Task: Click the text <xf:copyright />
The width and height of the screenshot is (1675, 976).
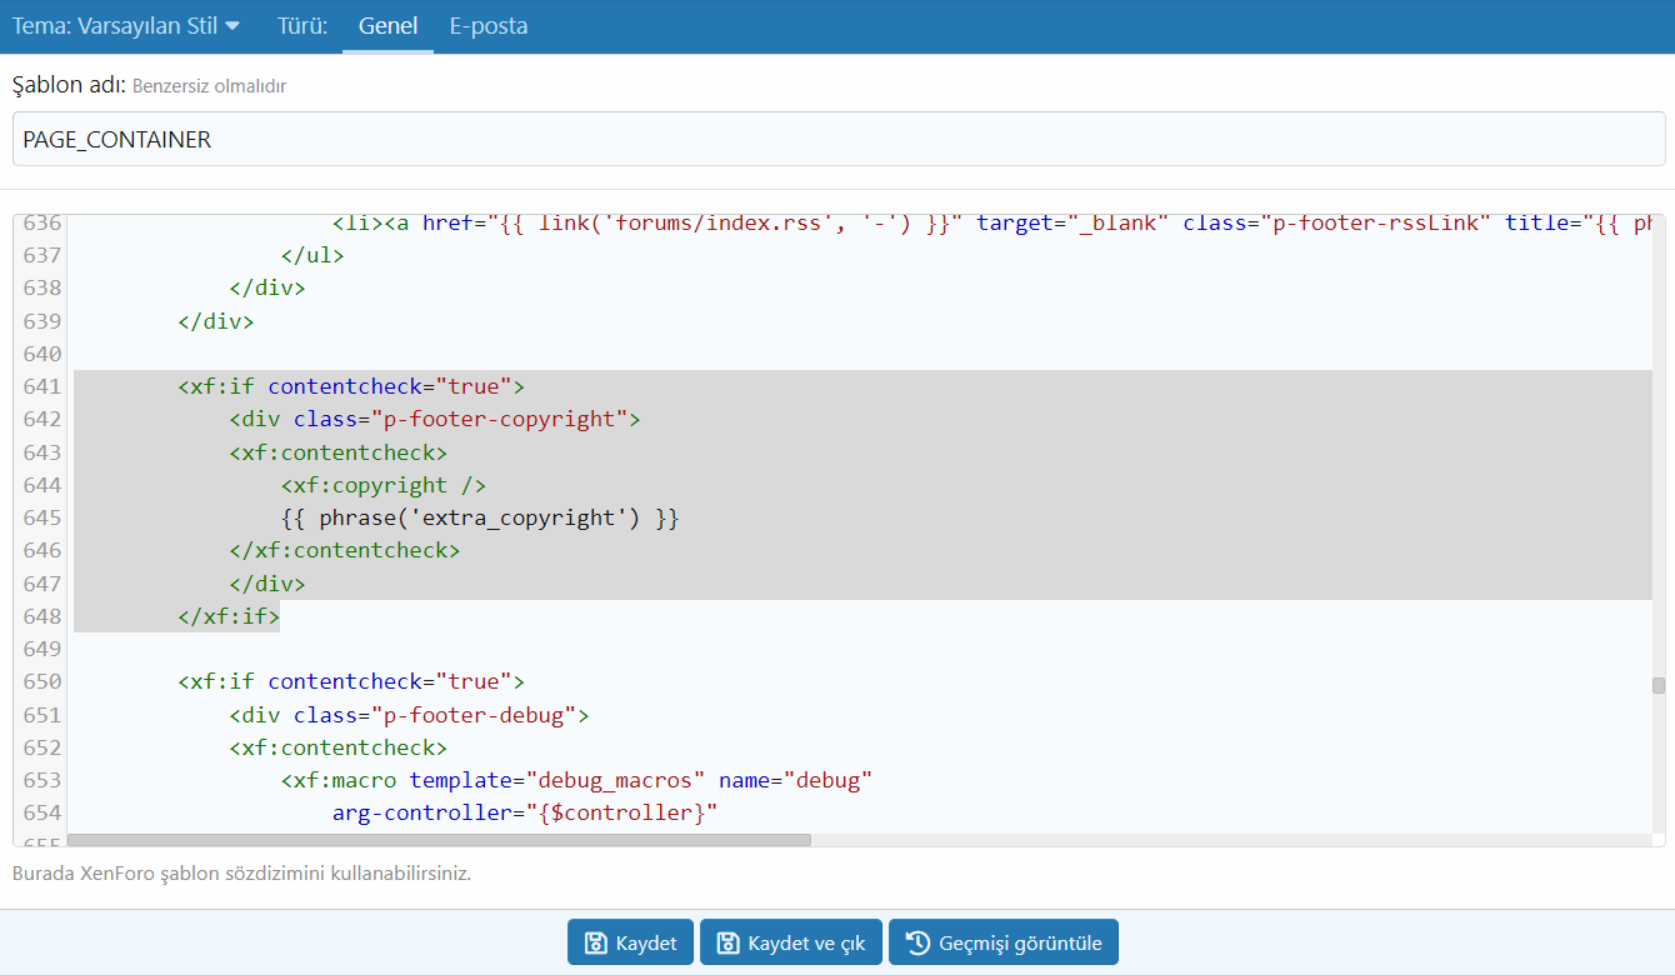Action: click(383, 485)
